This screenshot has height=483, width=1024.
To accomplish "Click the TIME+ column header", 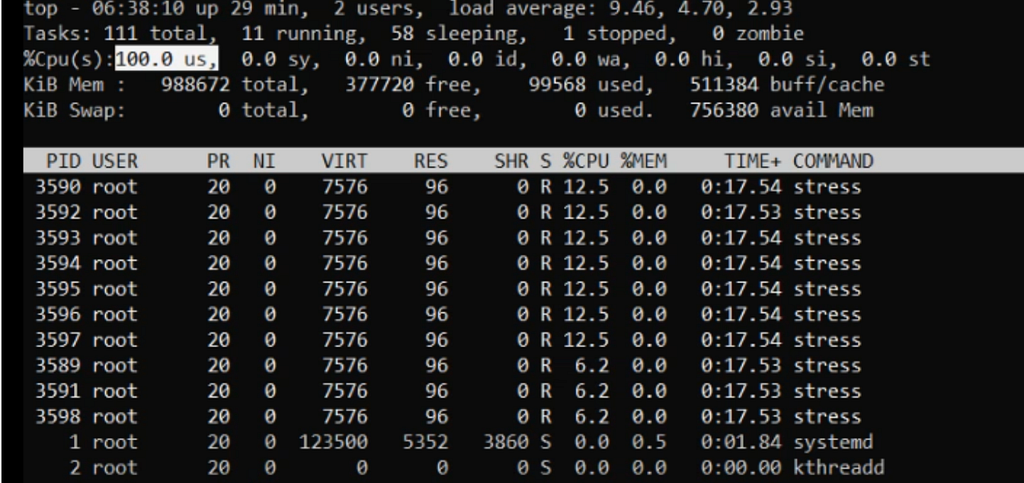I will point(753,161).
